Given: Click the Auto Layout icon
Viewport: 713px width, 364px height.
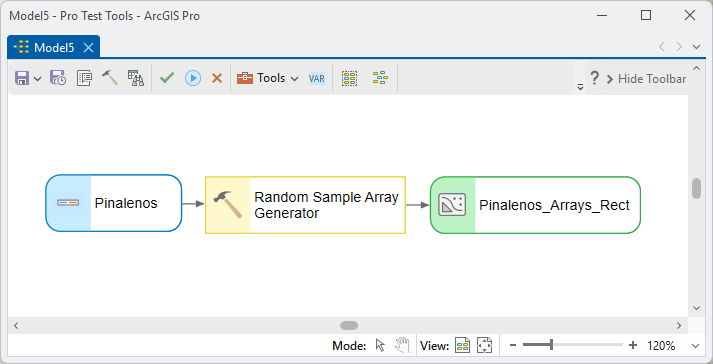Looking at the screenshot, I should click(380, 78).
